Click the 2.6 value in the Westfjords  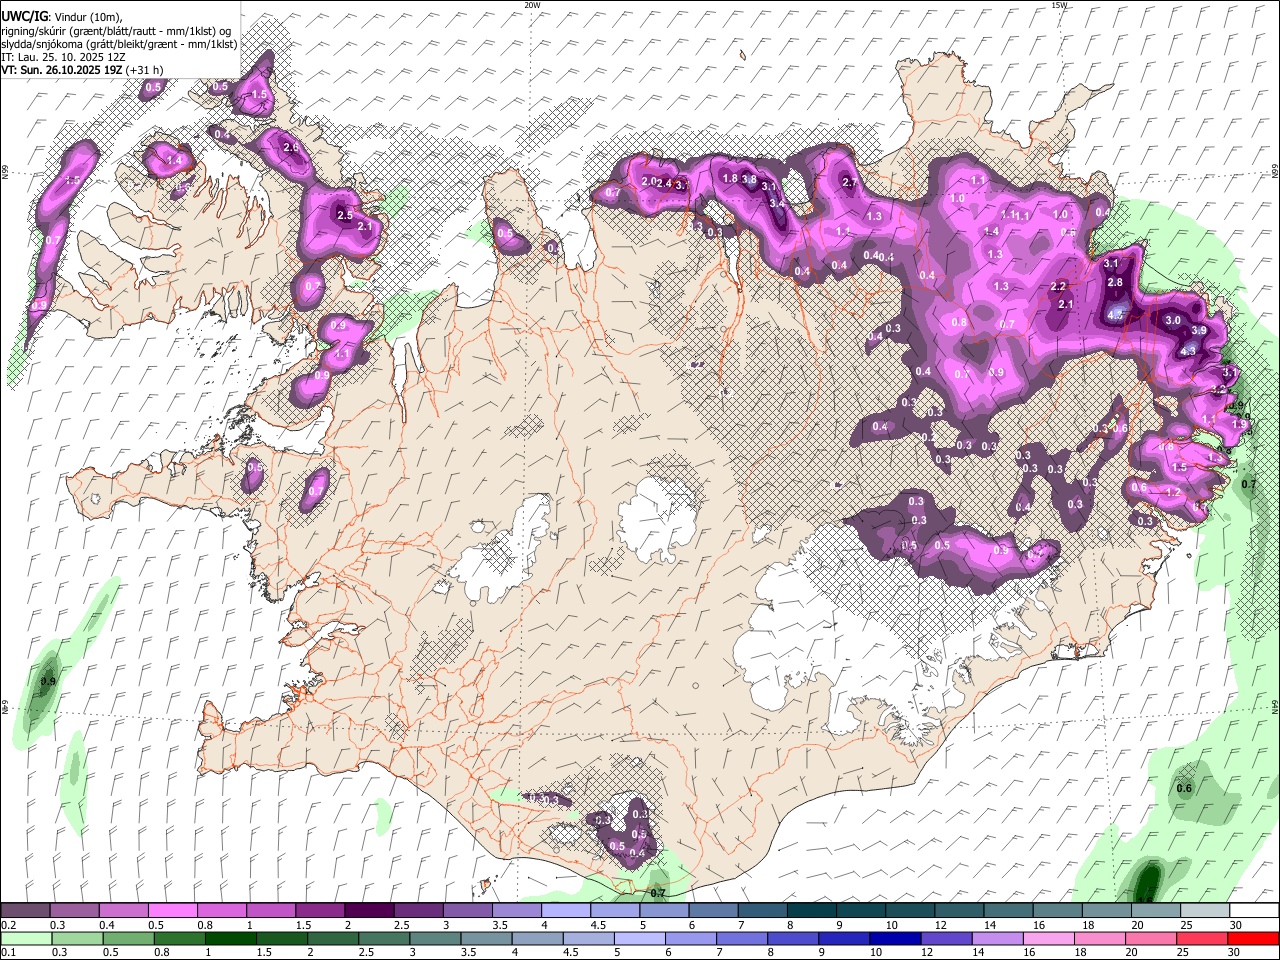tap(291, 147)
